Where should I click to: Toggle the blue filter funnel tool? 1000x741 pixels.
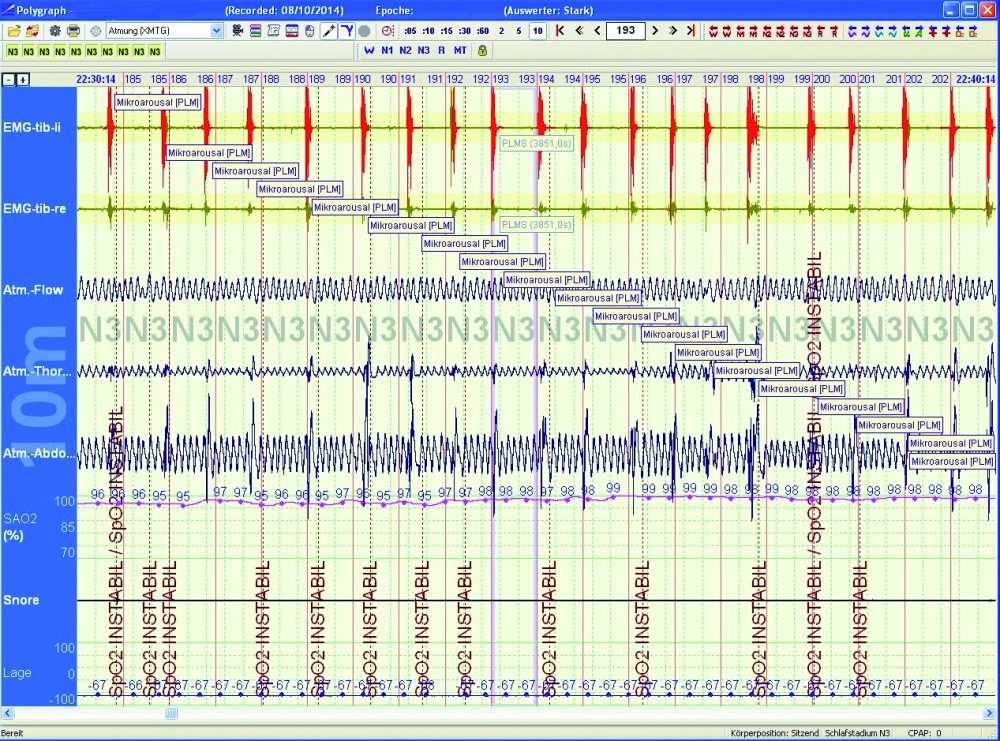click(346, 31)
